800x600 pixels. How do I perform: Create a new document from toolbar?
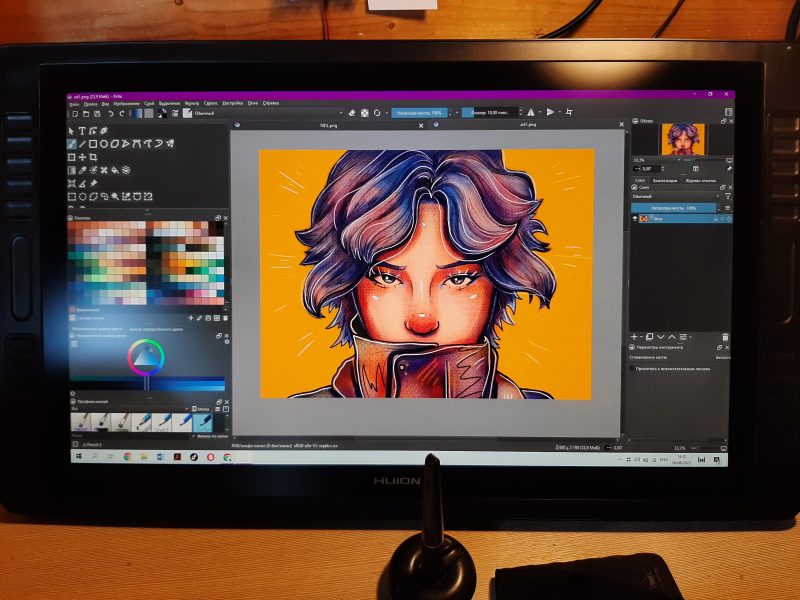[74, 113]
